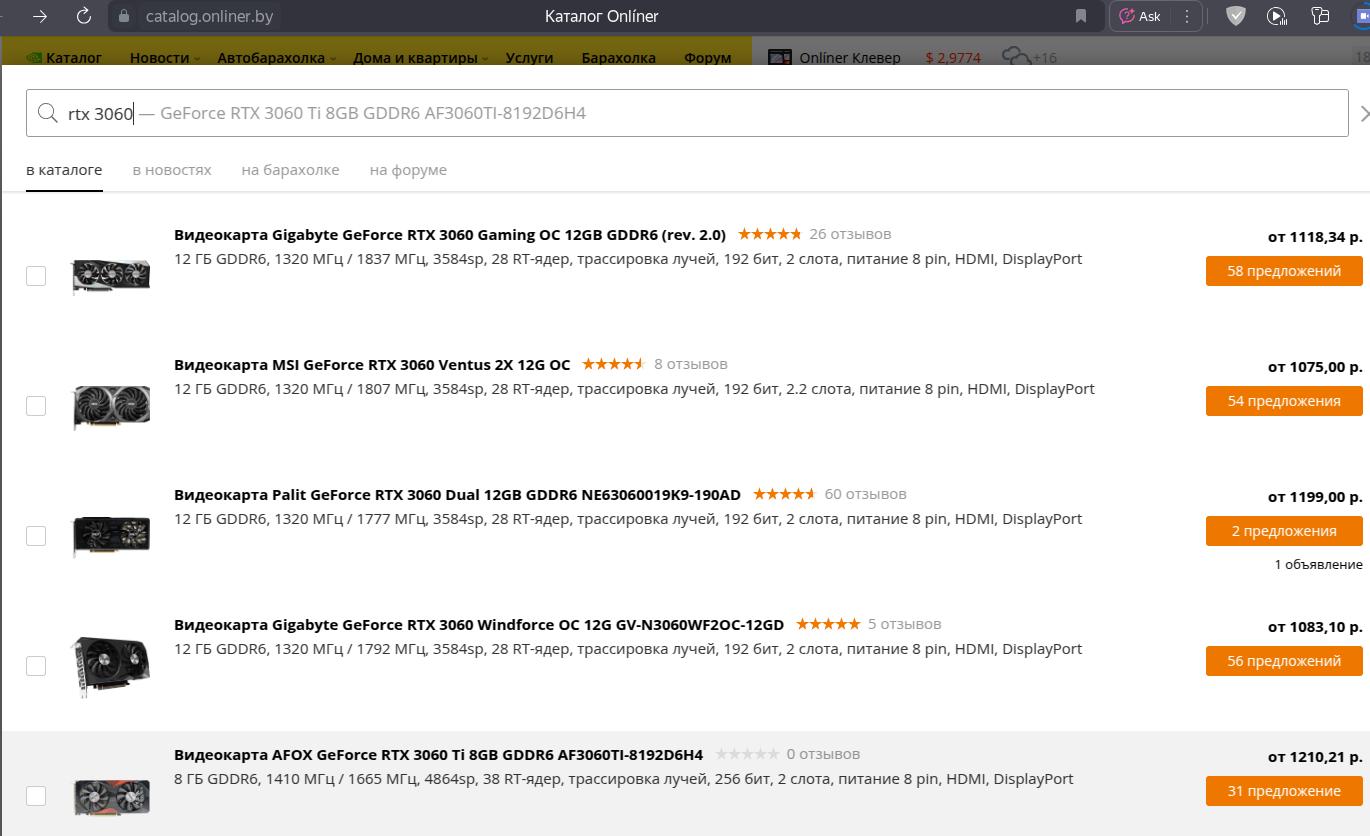Tick the checkbox for Gigabyte RTX 3060 Windforce OC

(36, 666)
